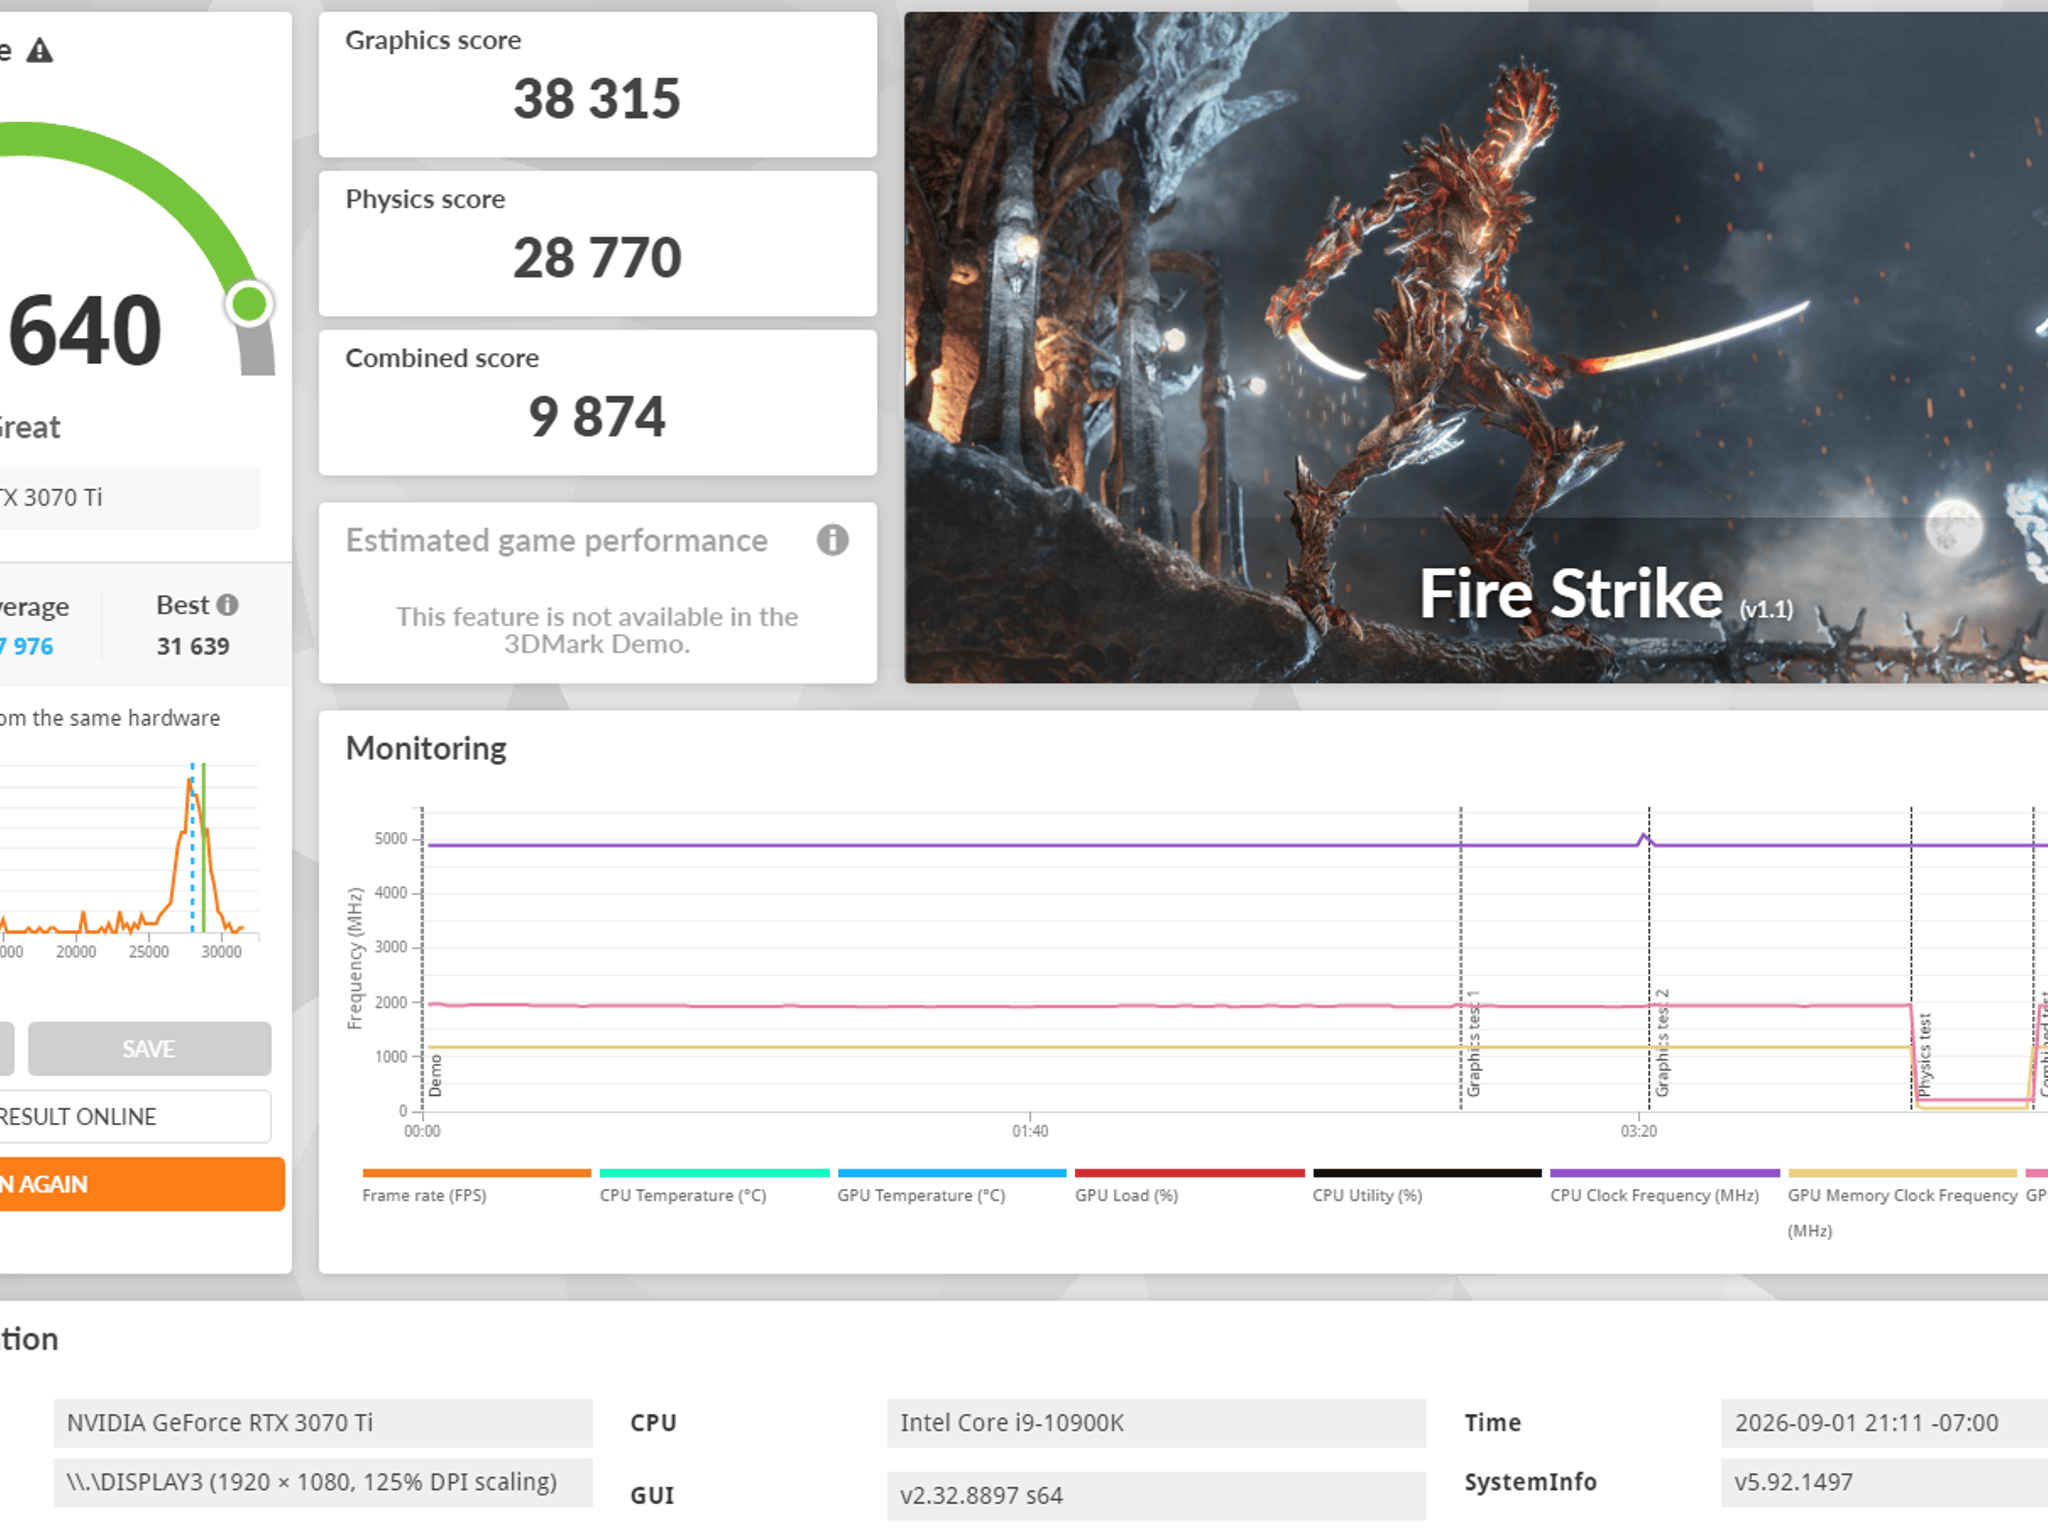2048x1536 pixels.
Task: Toggle the GPU Temperature (°C) legend item
Action: pos(951,1187)
